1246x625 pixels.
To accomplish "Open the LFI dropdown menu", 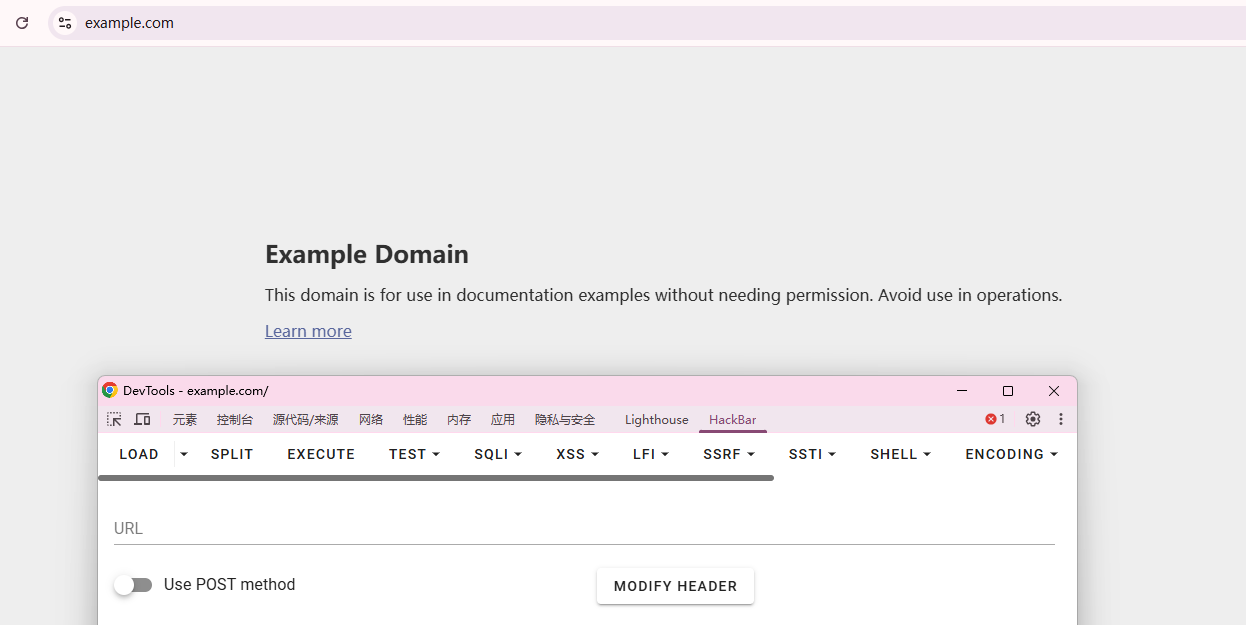I will pos(651,454).
